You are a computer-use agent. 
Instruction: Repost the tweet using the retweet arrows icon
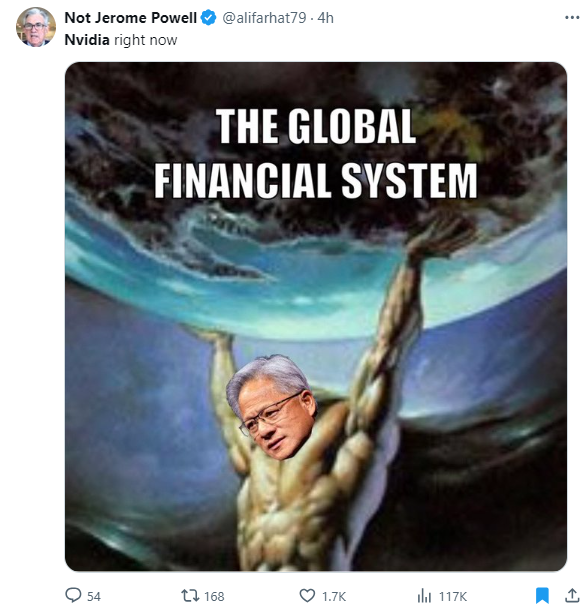click(190, 595)
